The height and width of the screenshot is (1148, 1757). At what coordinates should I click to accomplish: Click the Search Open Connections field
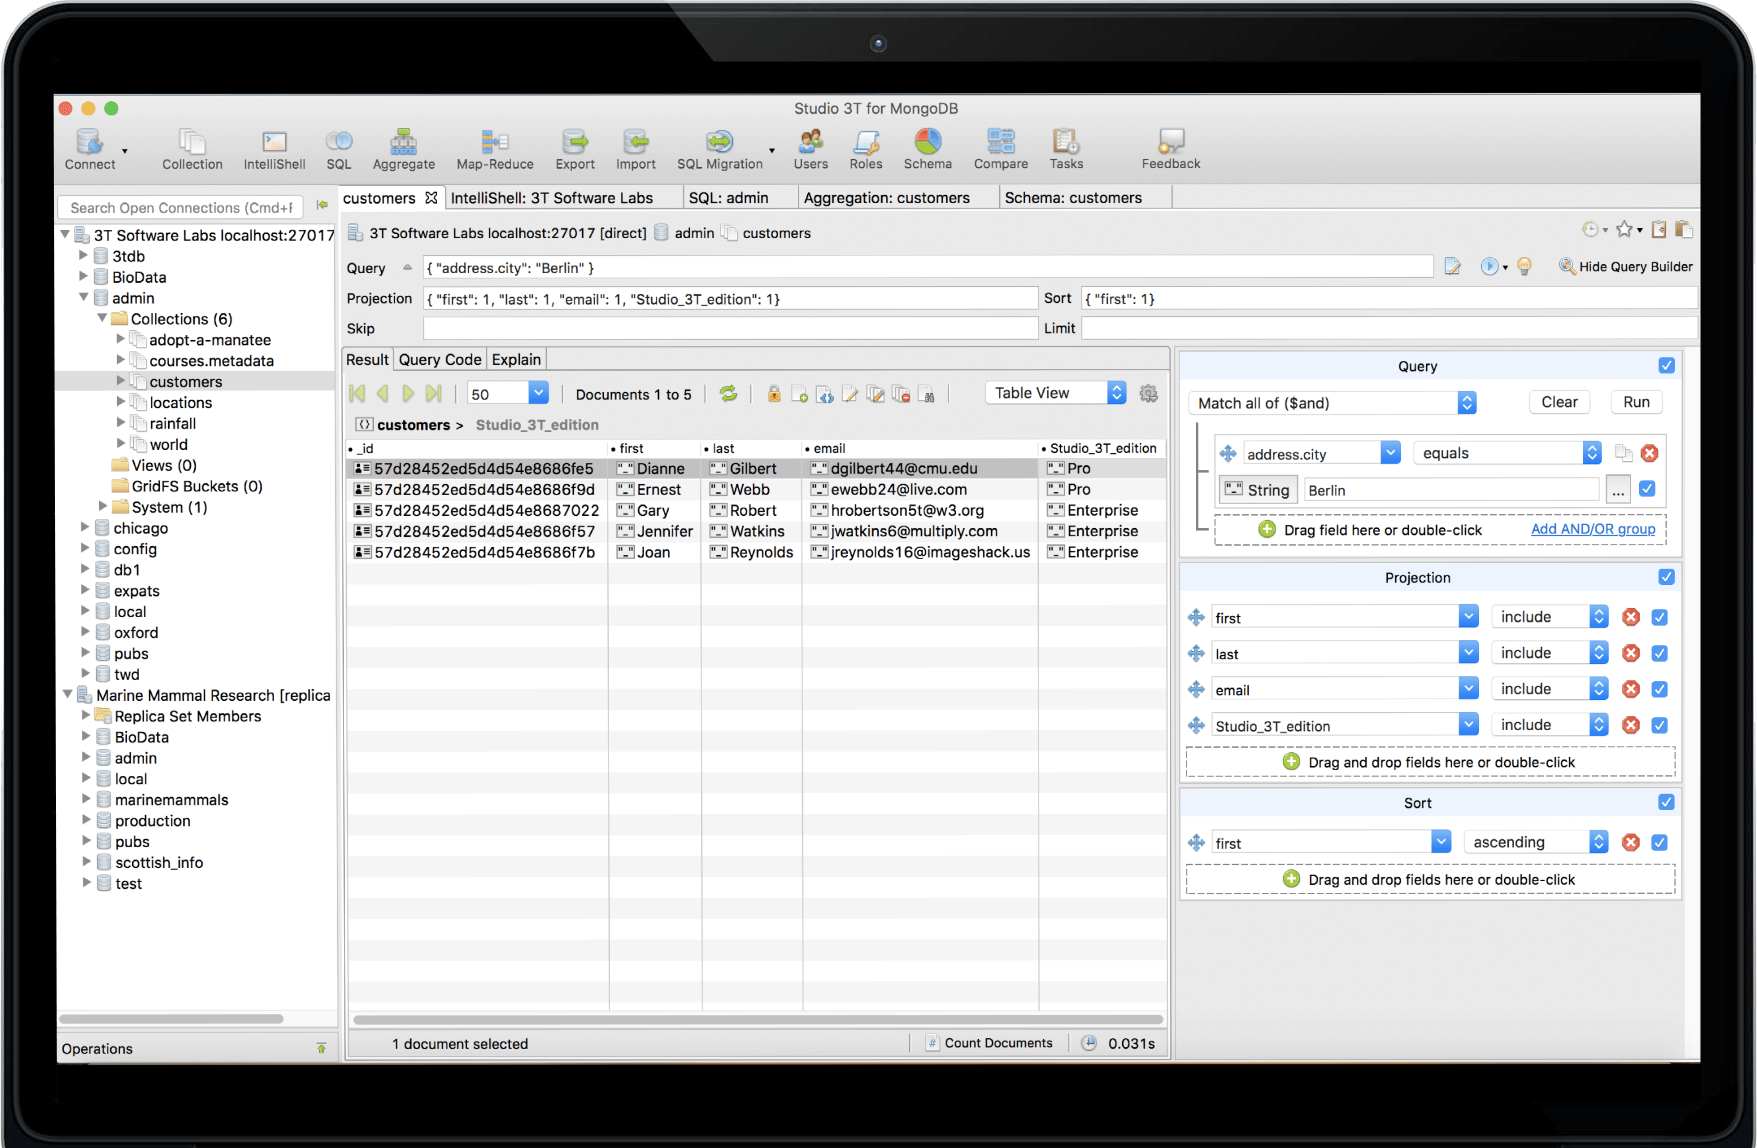click(181, 208)
